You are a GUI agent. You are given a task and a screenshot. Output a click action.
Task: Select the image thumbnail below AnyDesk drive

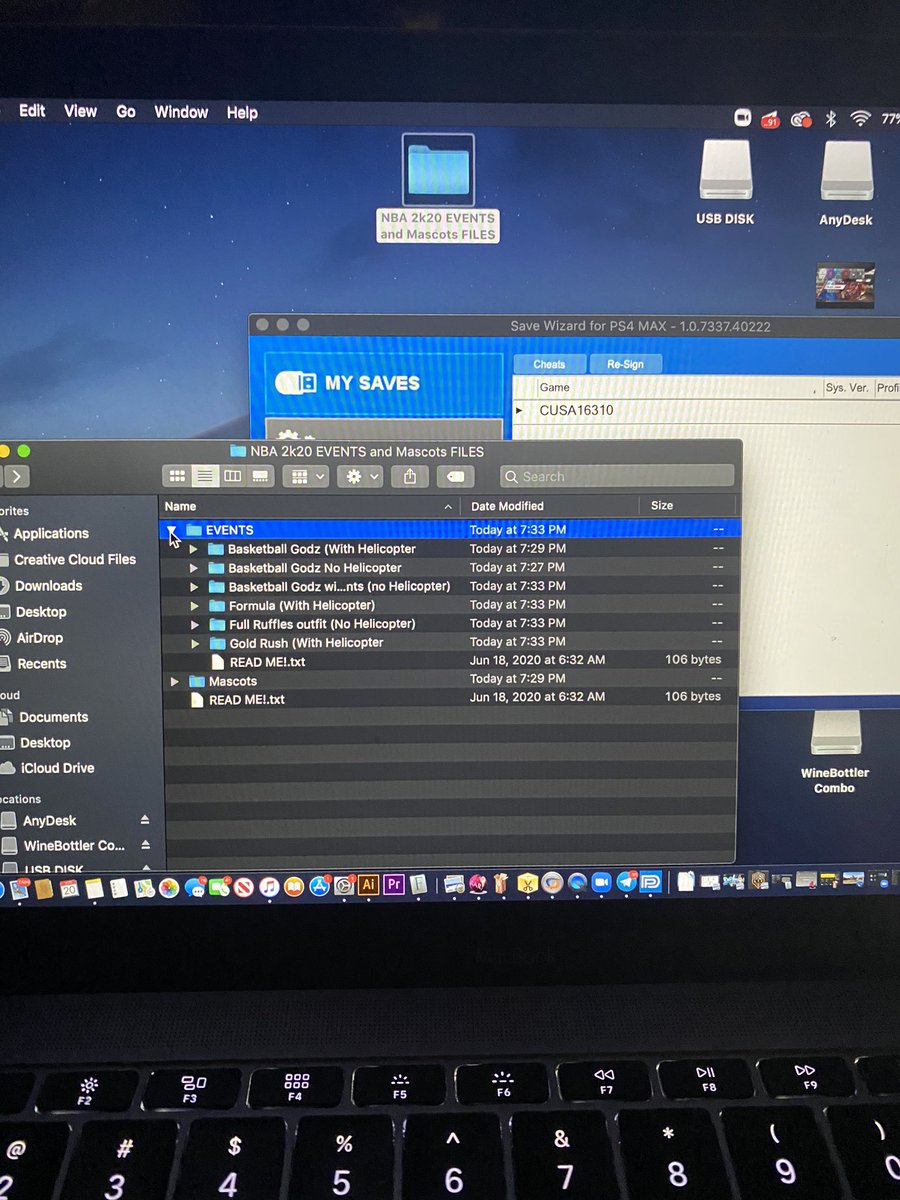846,286
